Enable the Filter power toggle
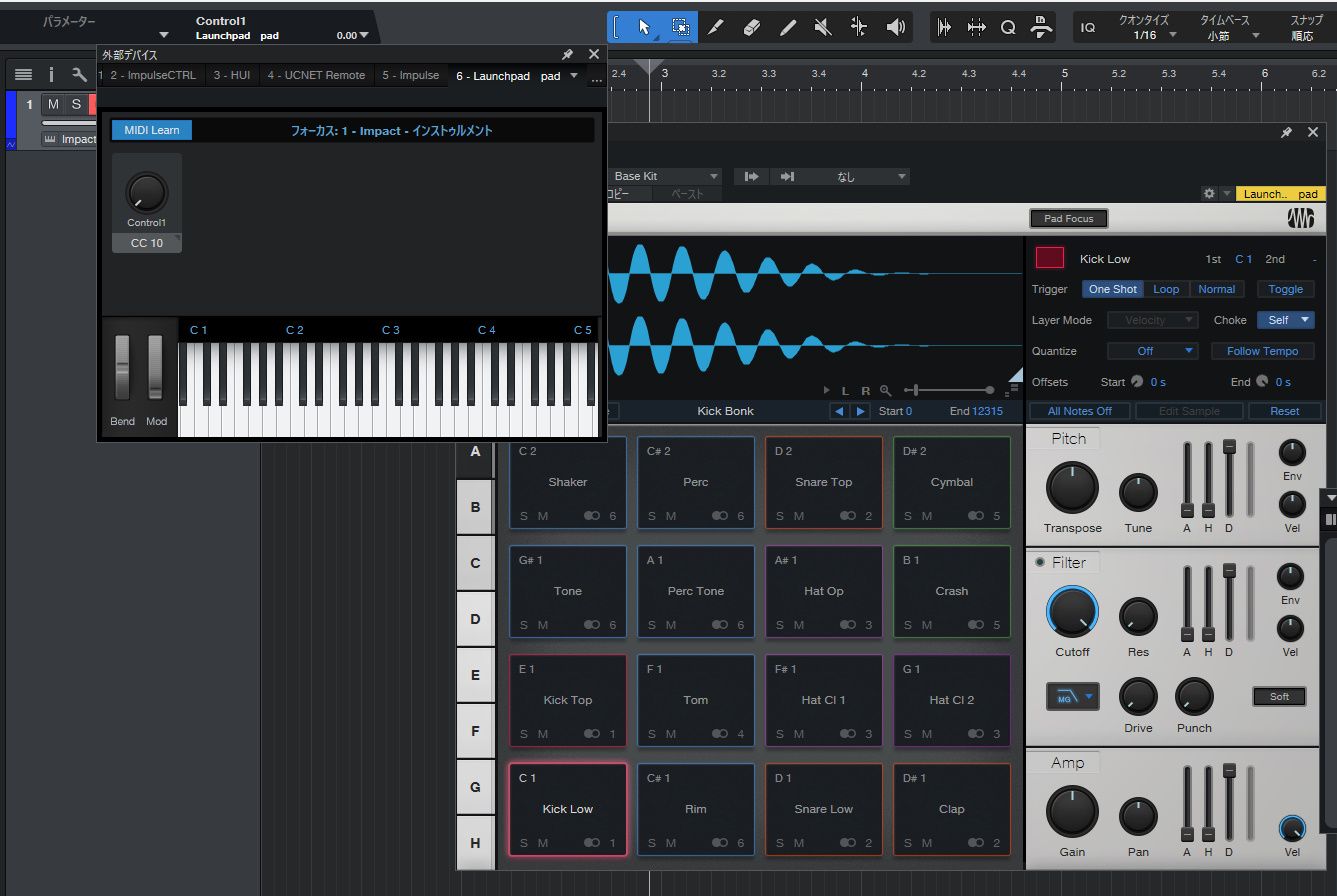This screenshot has height=896, width=1337. click(x=1040, y=563)
